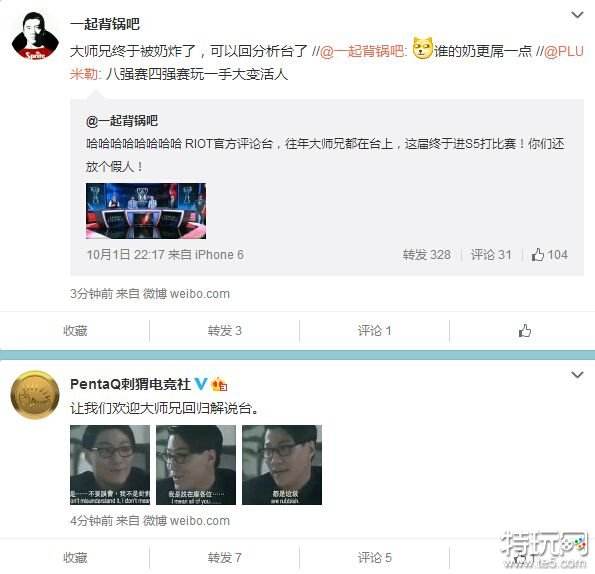
Task: Click 转发 3 repost button
Action: (225, 331)
